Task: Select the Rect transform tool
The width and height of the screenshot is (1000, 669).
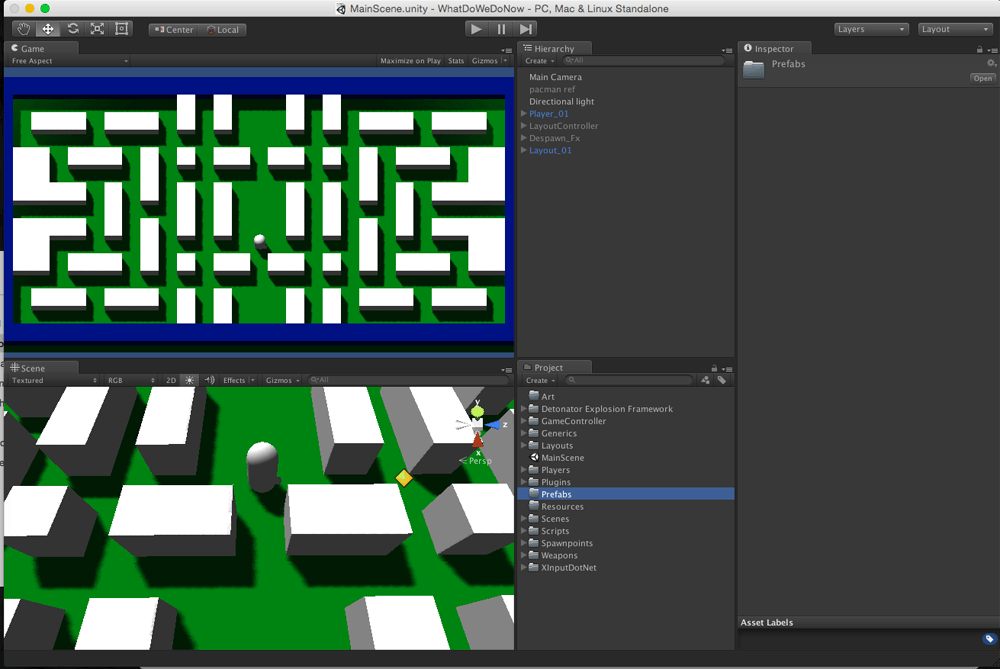Action: 121,29
